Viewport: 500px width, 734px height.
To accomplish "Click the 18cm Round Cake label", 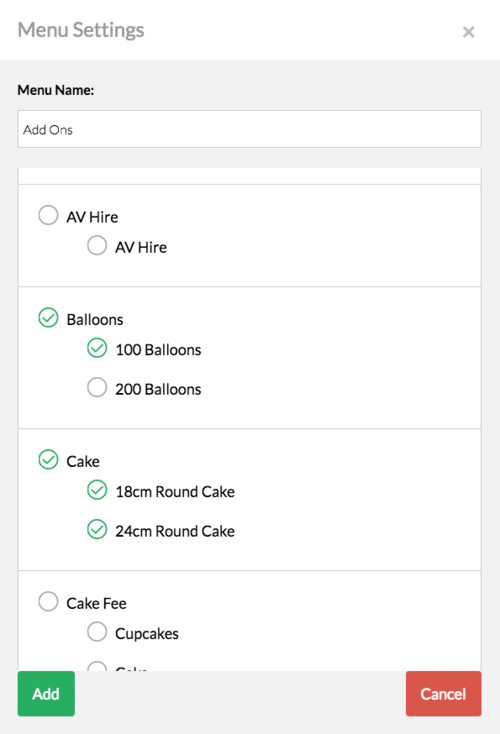I will 175,492.
